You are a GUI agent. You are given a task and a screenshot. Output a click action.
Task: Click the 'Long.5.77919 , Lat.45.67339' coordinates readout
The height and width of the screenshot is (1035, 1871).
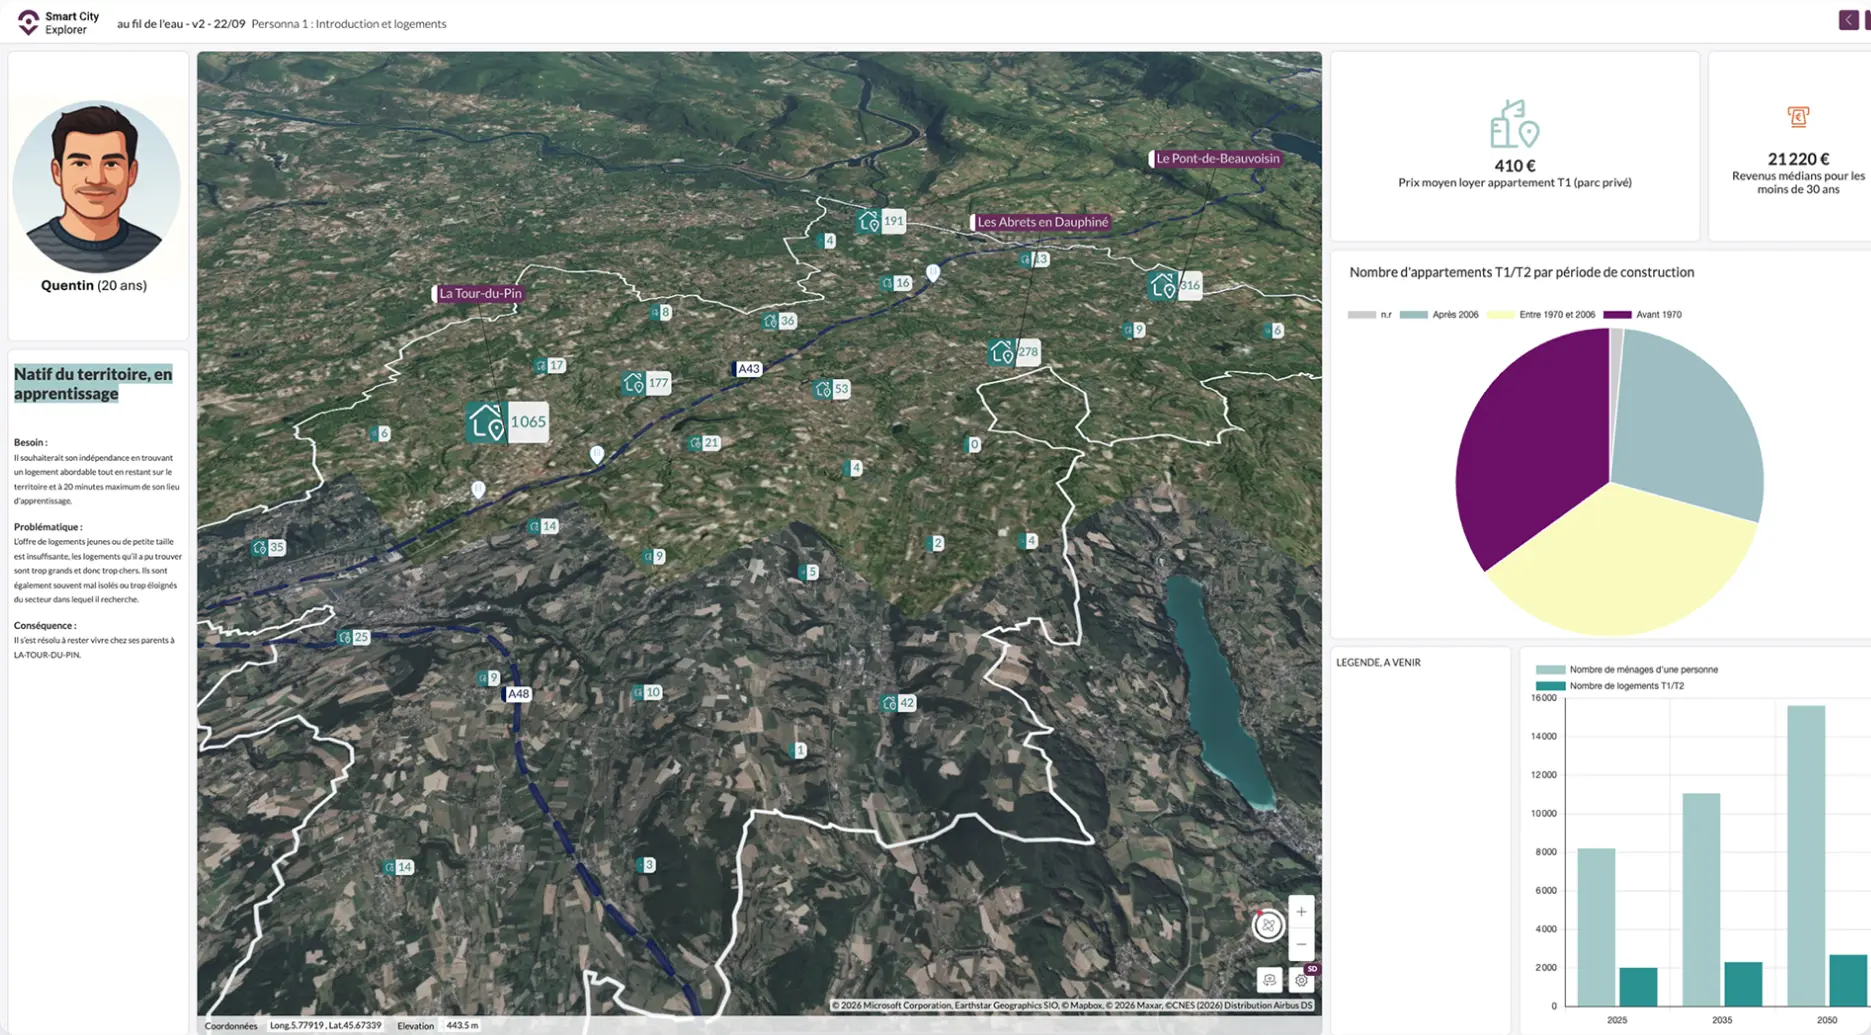[326, 1025]
